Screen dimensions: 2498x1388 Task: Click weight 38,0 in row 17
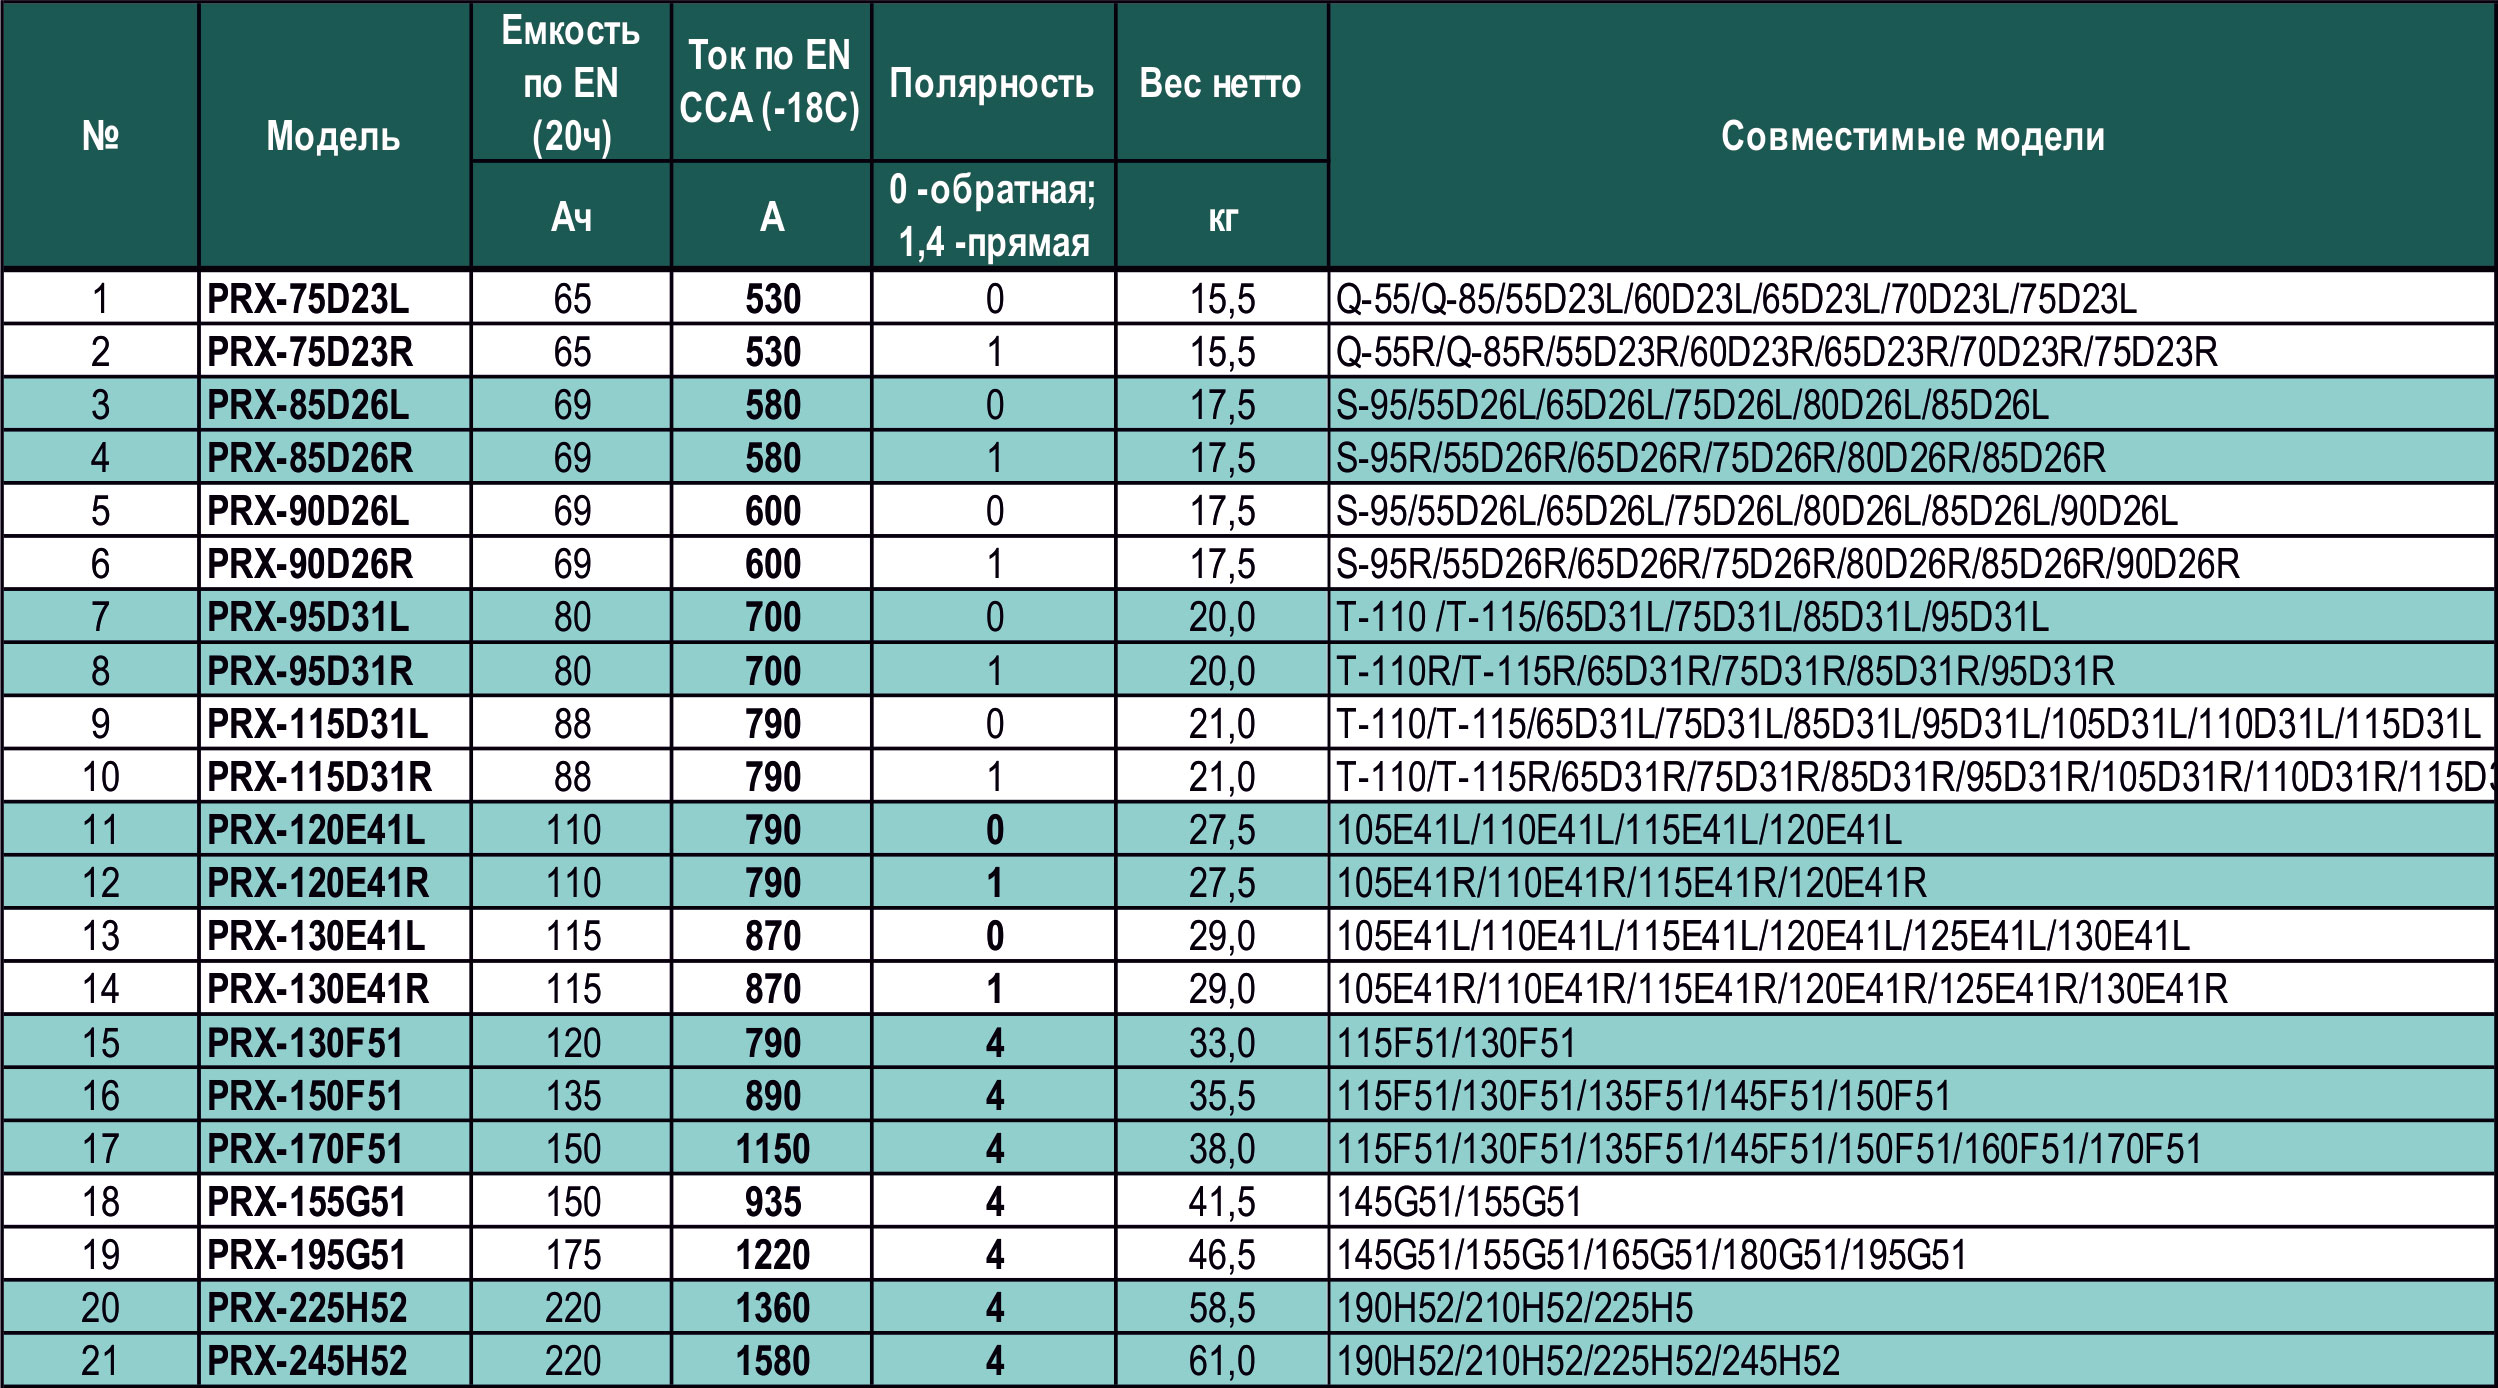tap(1222, 1148)
